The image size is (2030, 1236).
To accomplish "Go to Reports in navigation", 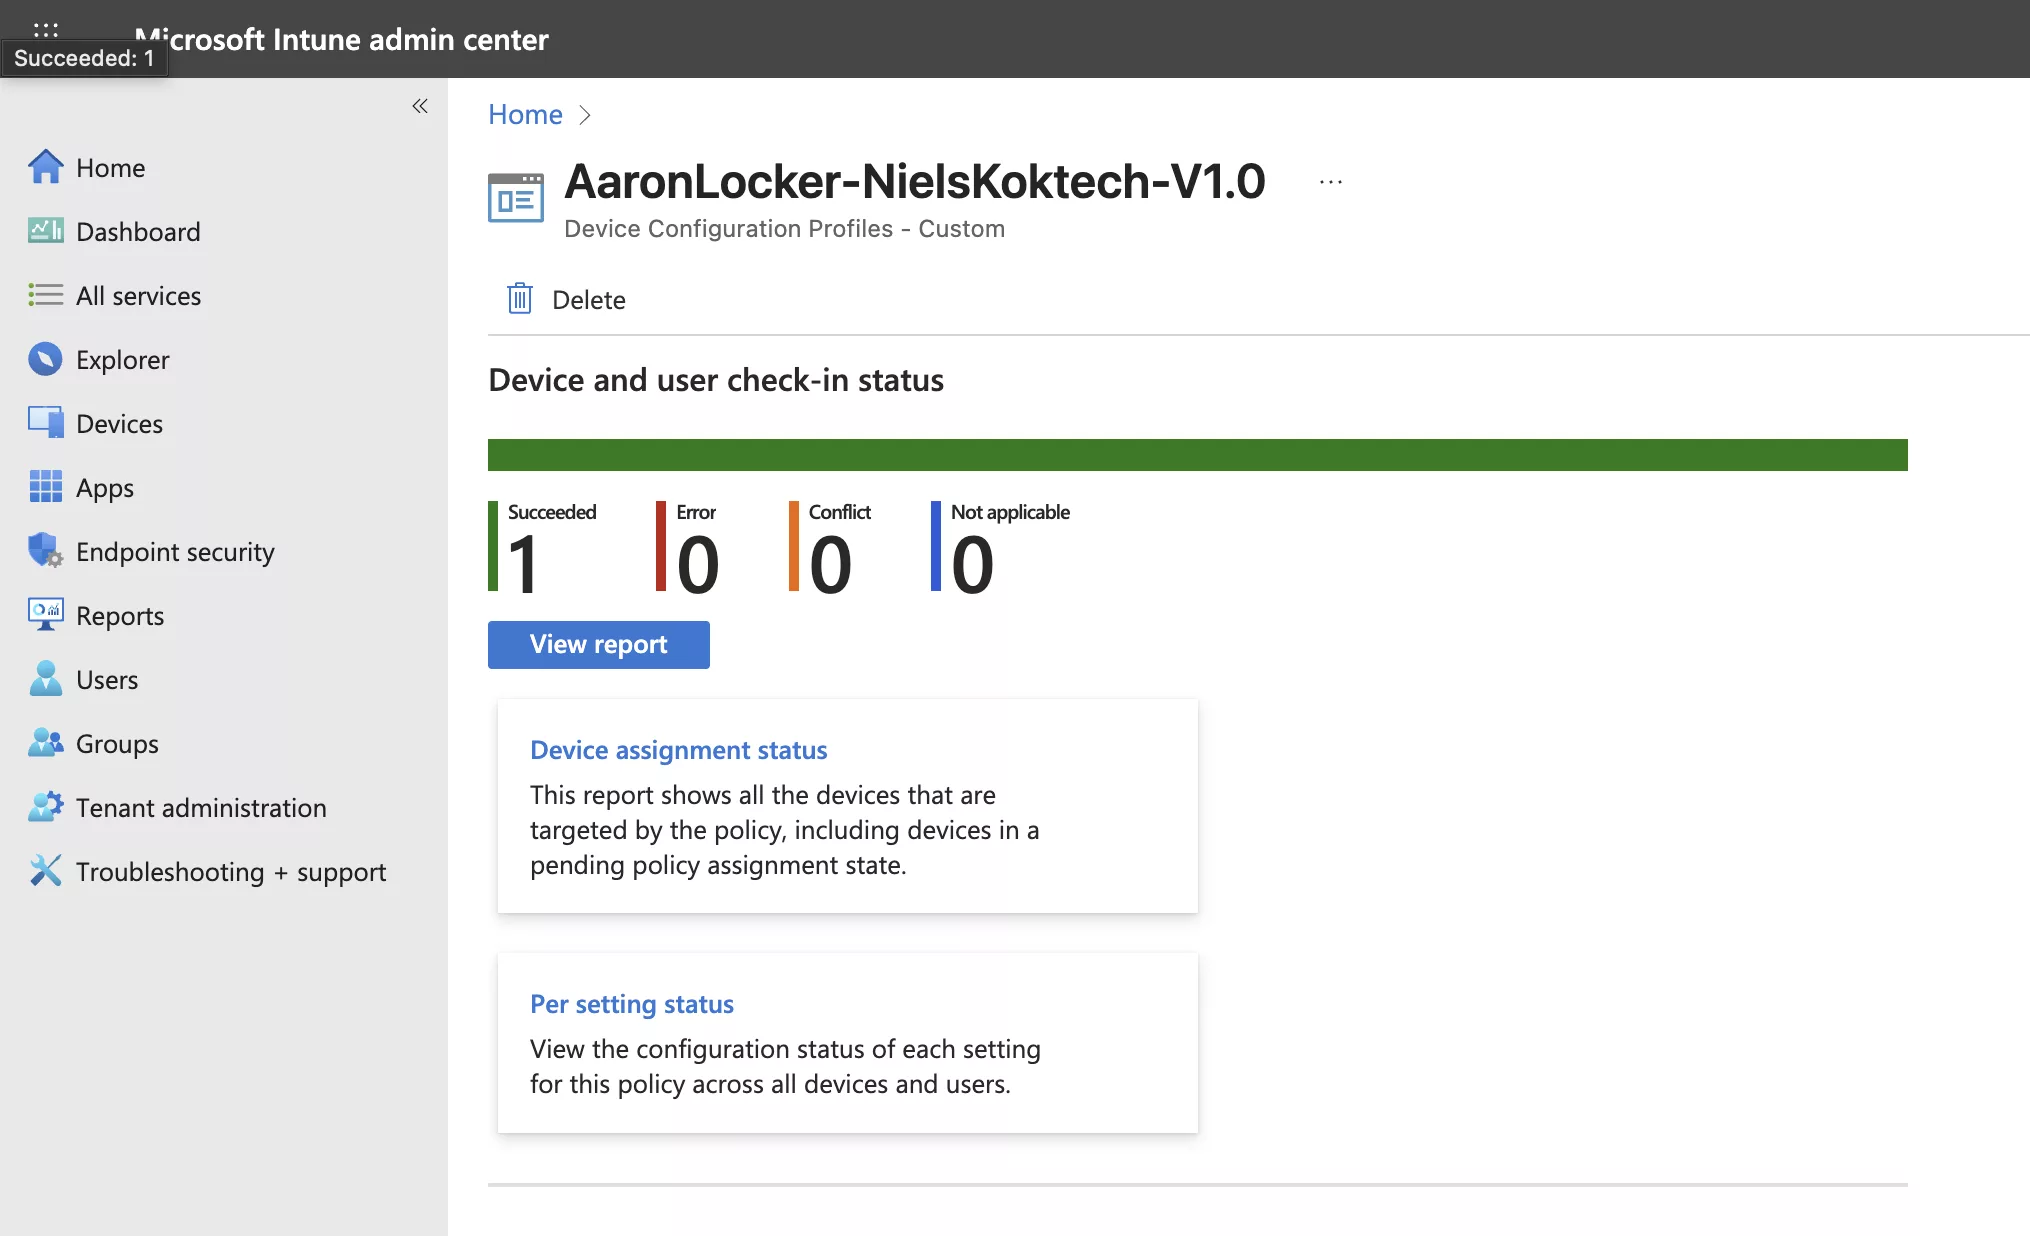I will (120, 616).
